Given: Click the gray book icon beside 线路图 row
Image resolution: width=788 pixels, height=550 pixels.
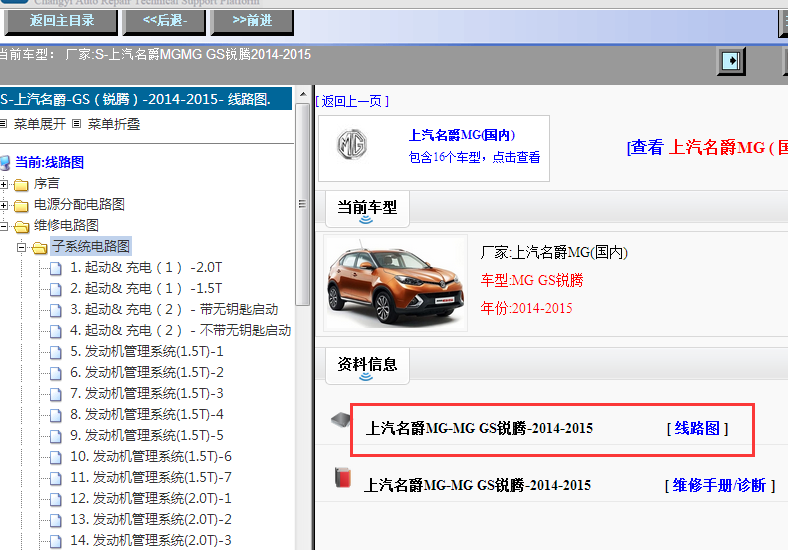Looking at the screenshot, I should (x=341, y=420).
